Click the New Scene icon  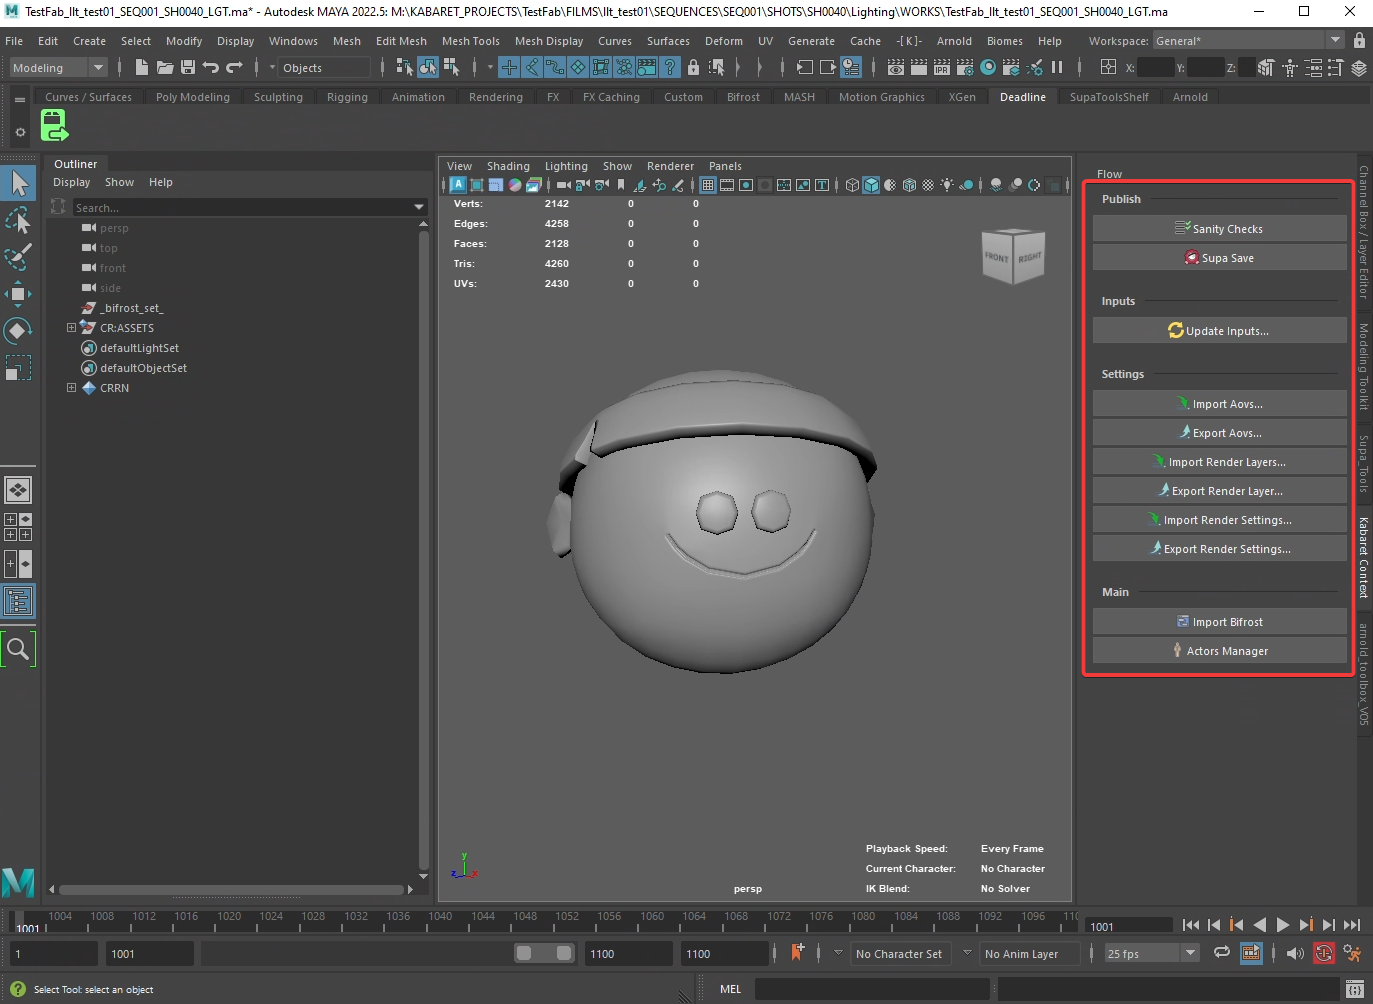click(x=141, y=68)
